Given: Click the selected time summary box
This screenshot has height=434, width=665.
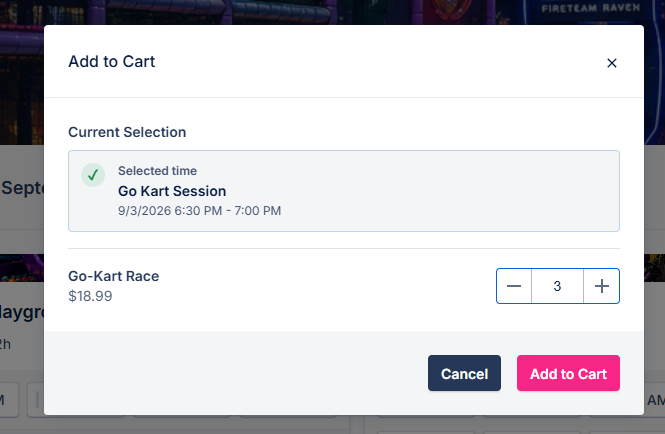Looking at the screenshot, I should click(x=344, y=191).
